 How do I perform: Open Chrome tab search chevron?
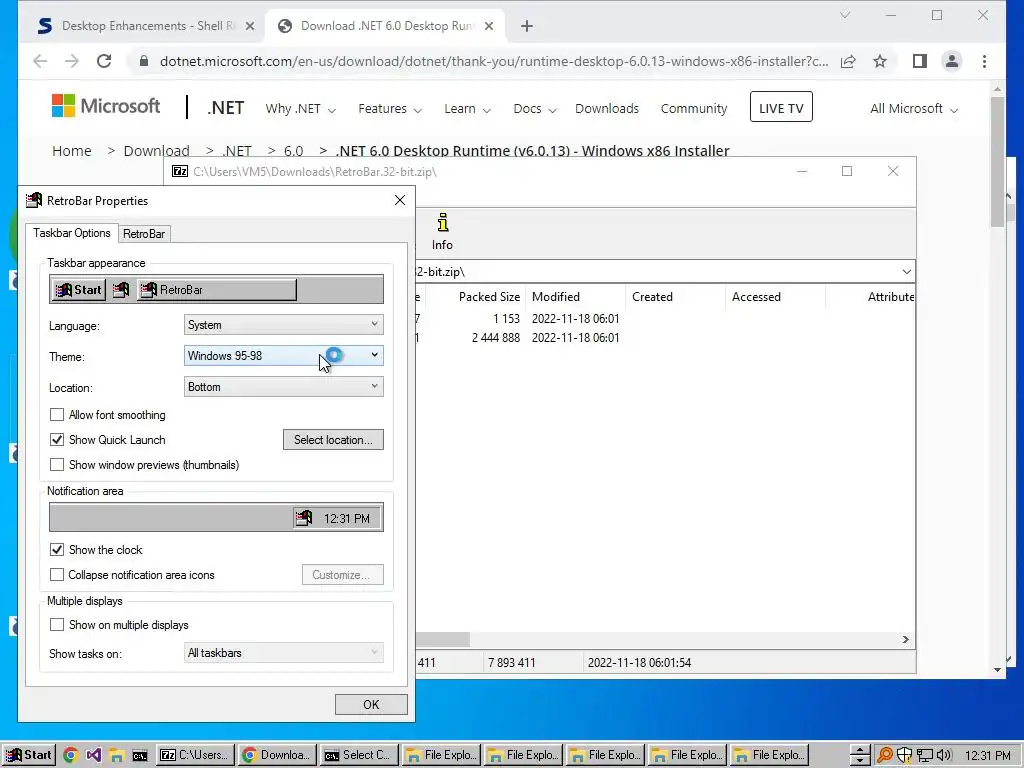click(x=844, y=15)
